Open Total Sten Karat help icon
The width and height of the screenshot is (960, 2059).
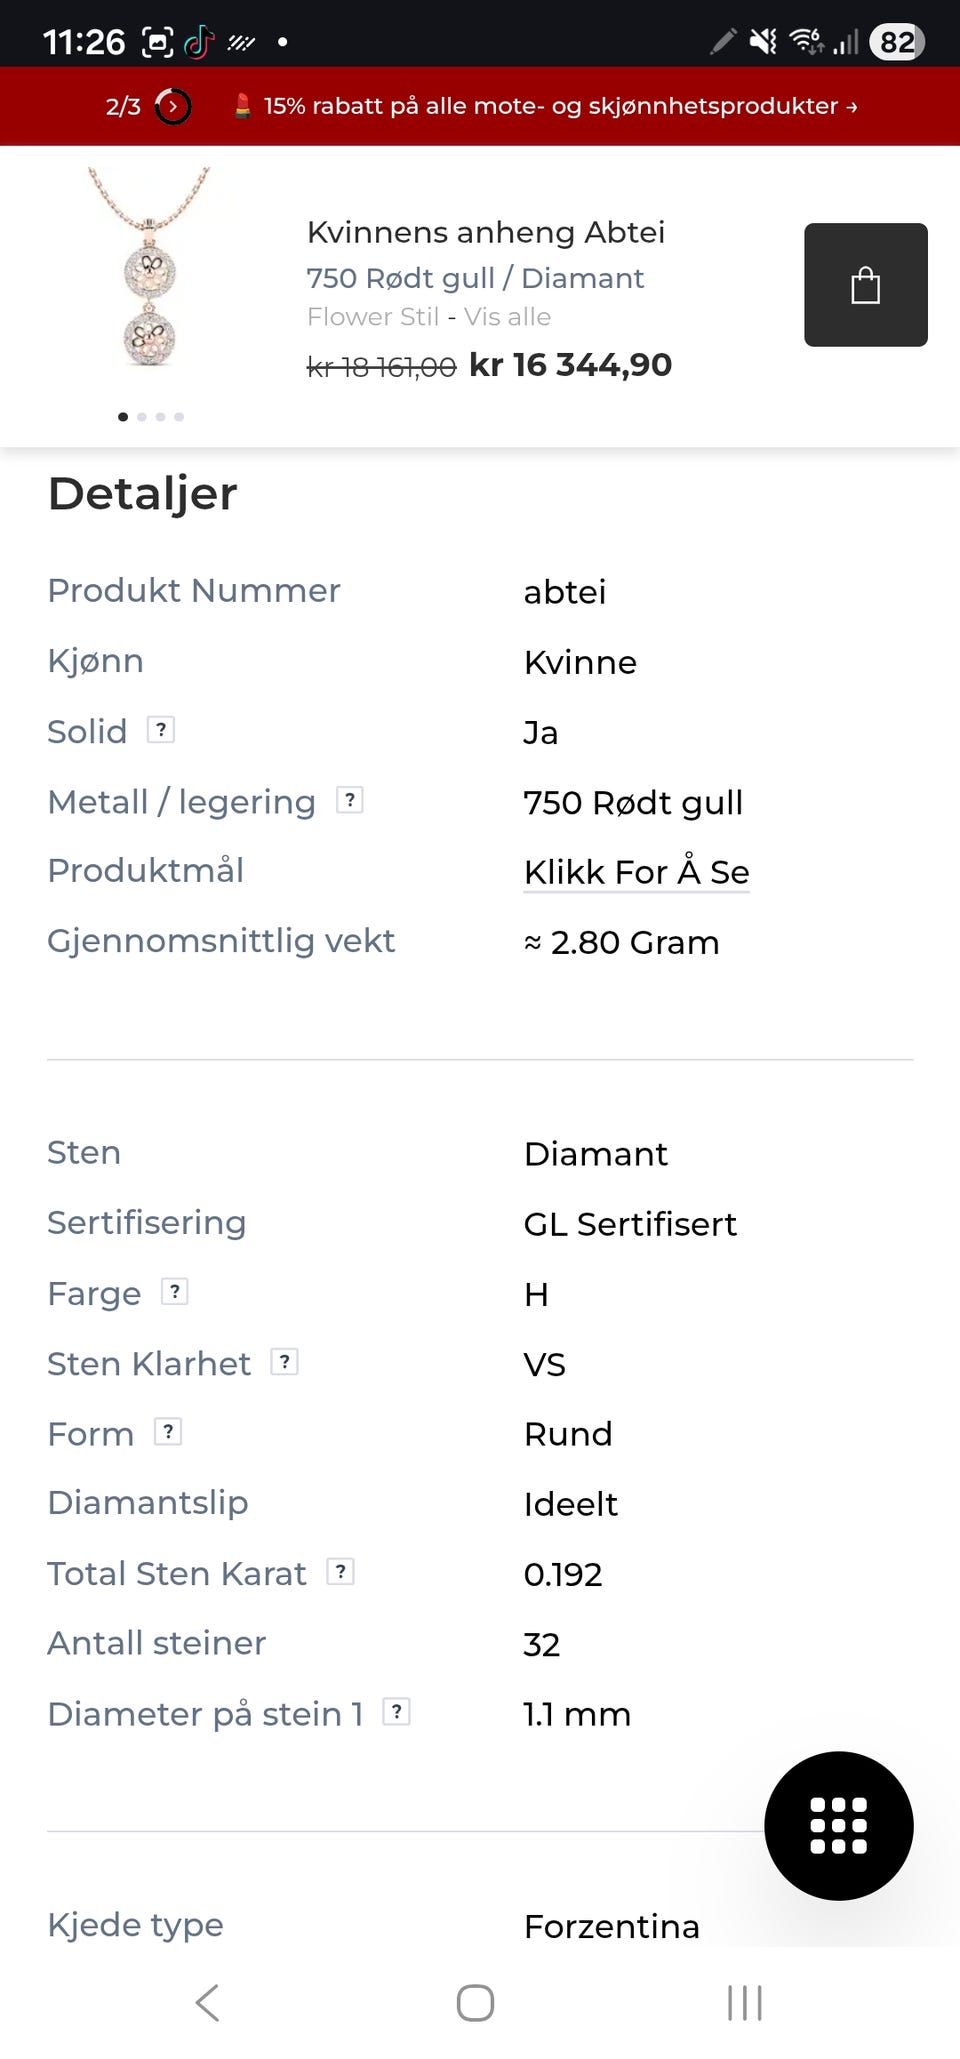click(341, 1572)
